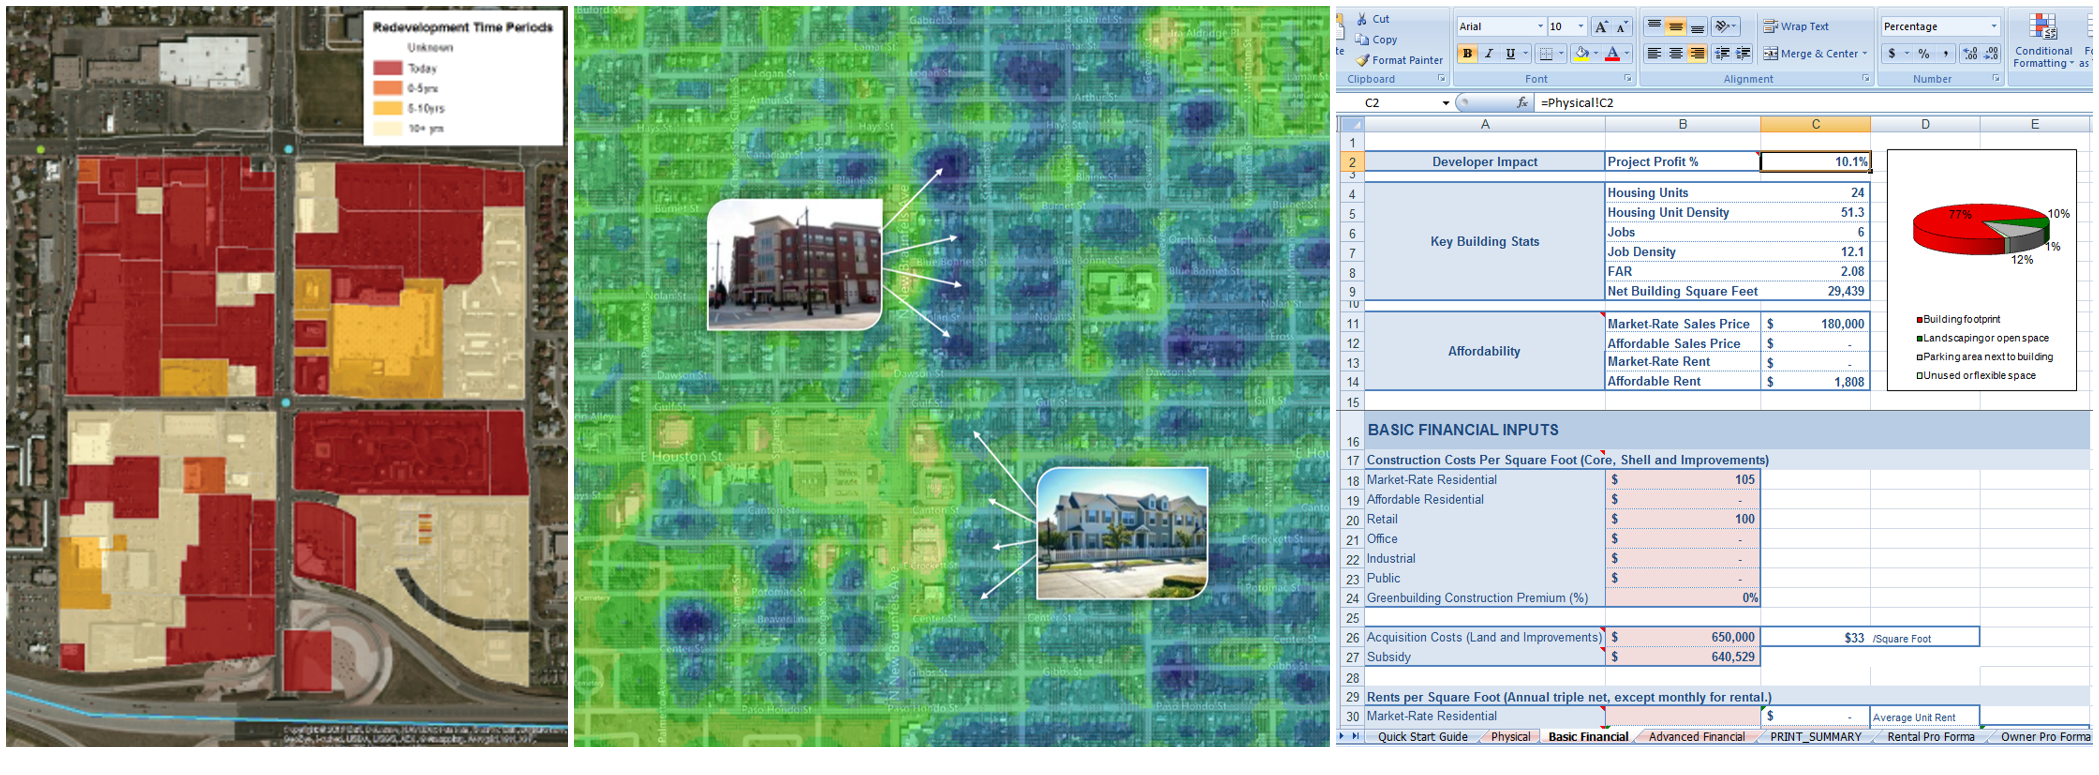Viewport: 2099px width, 775px height.
Task: Open the Arial font name dropdown
Action: [1540, 27]
